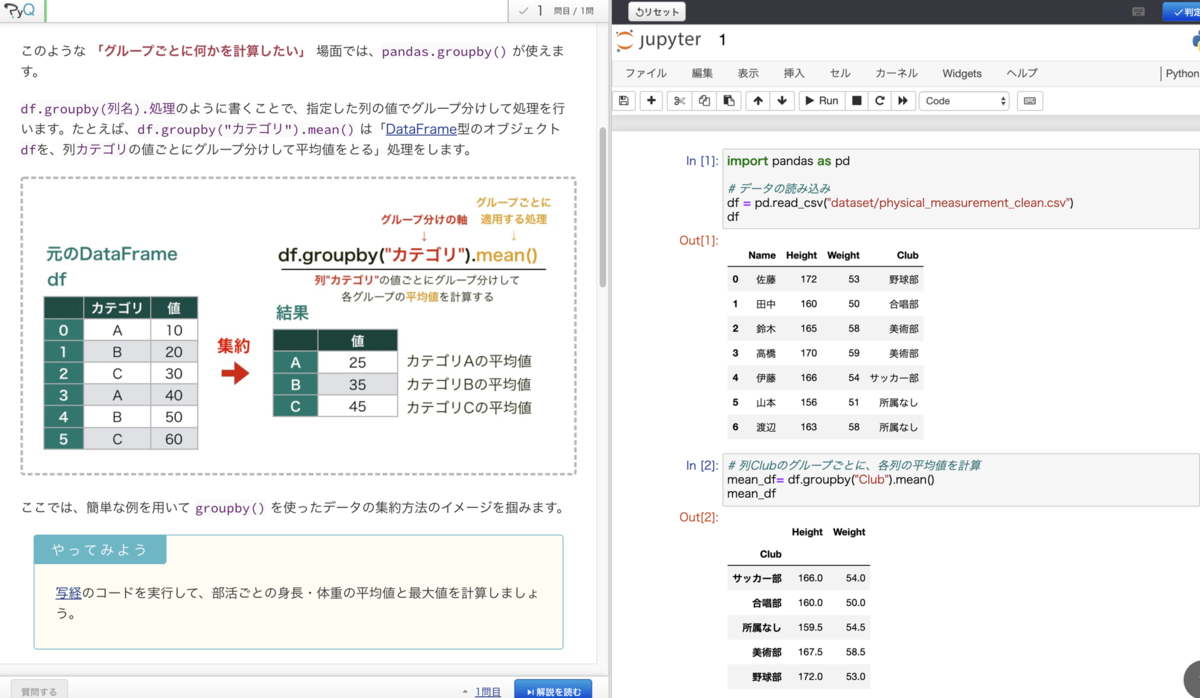Click into the second code cell with groupby
Image resolution: width=1200 pixels, height=698 pixels.
pyautogui.click(x=960, y=480)
